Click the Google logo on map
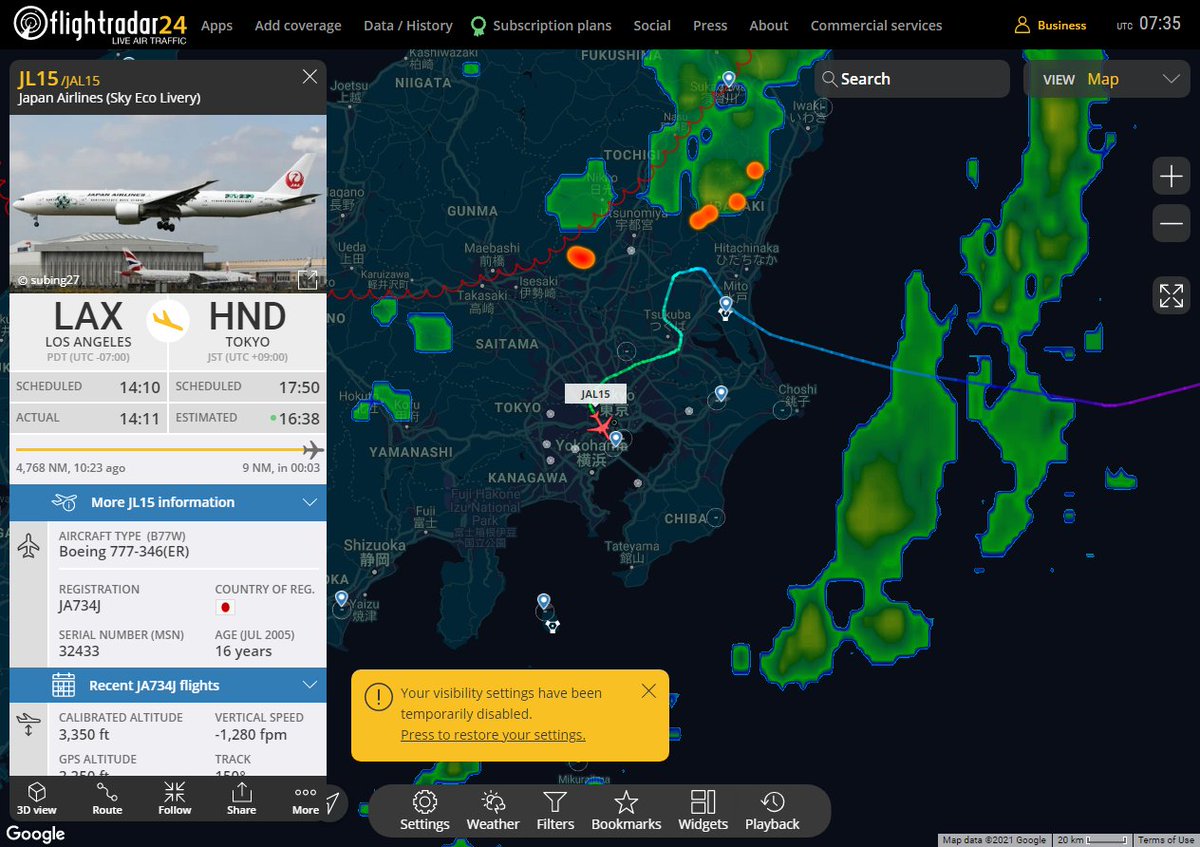This screenshot has width=1200, height=847. 36,834
